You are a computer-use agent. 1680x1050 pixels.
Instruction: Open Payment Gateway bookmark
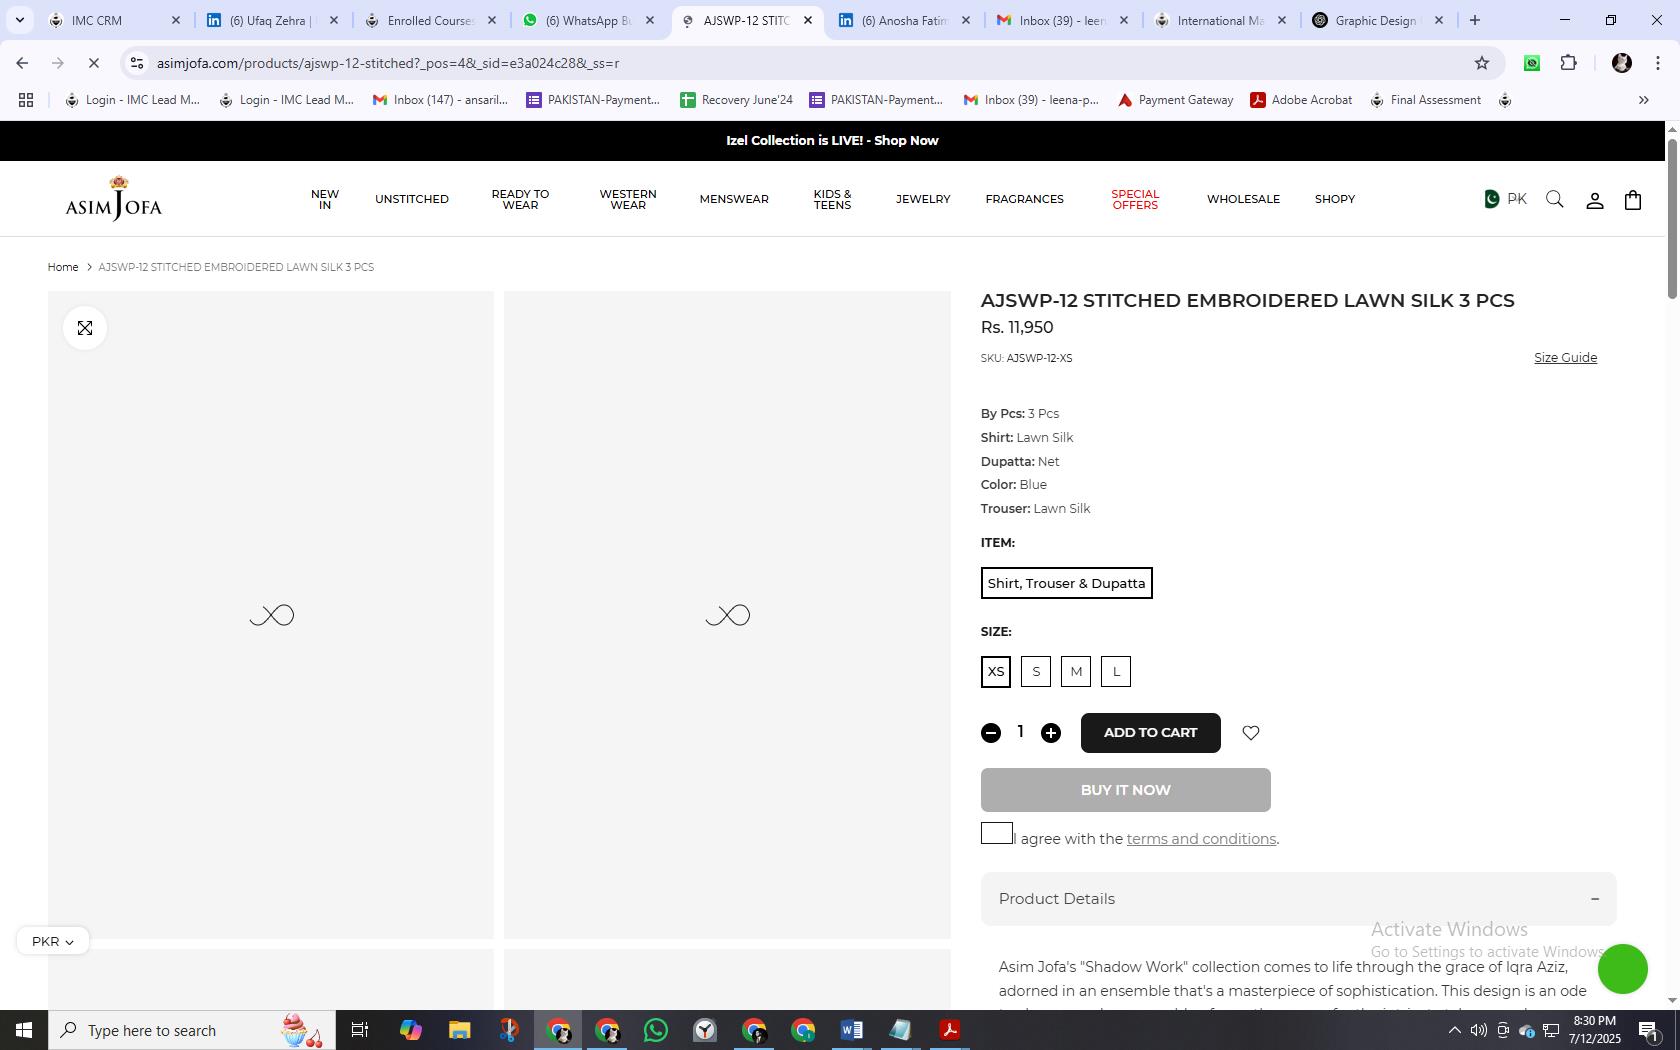point(1175,100)
